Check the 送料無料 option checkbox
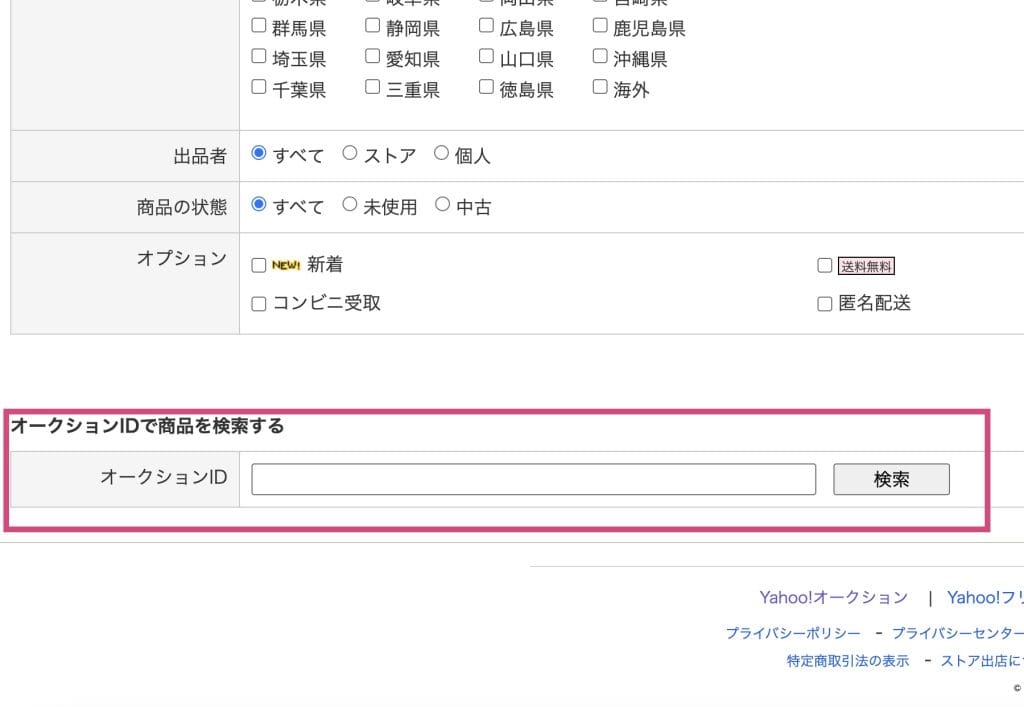The height and width of the screenshot is (707, 1024). (825, 266)
